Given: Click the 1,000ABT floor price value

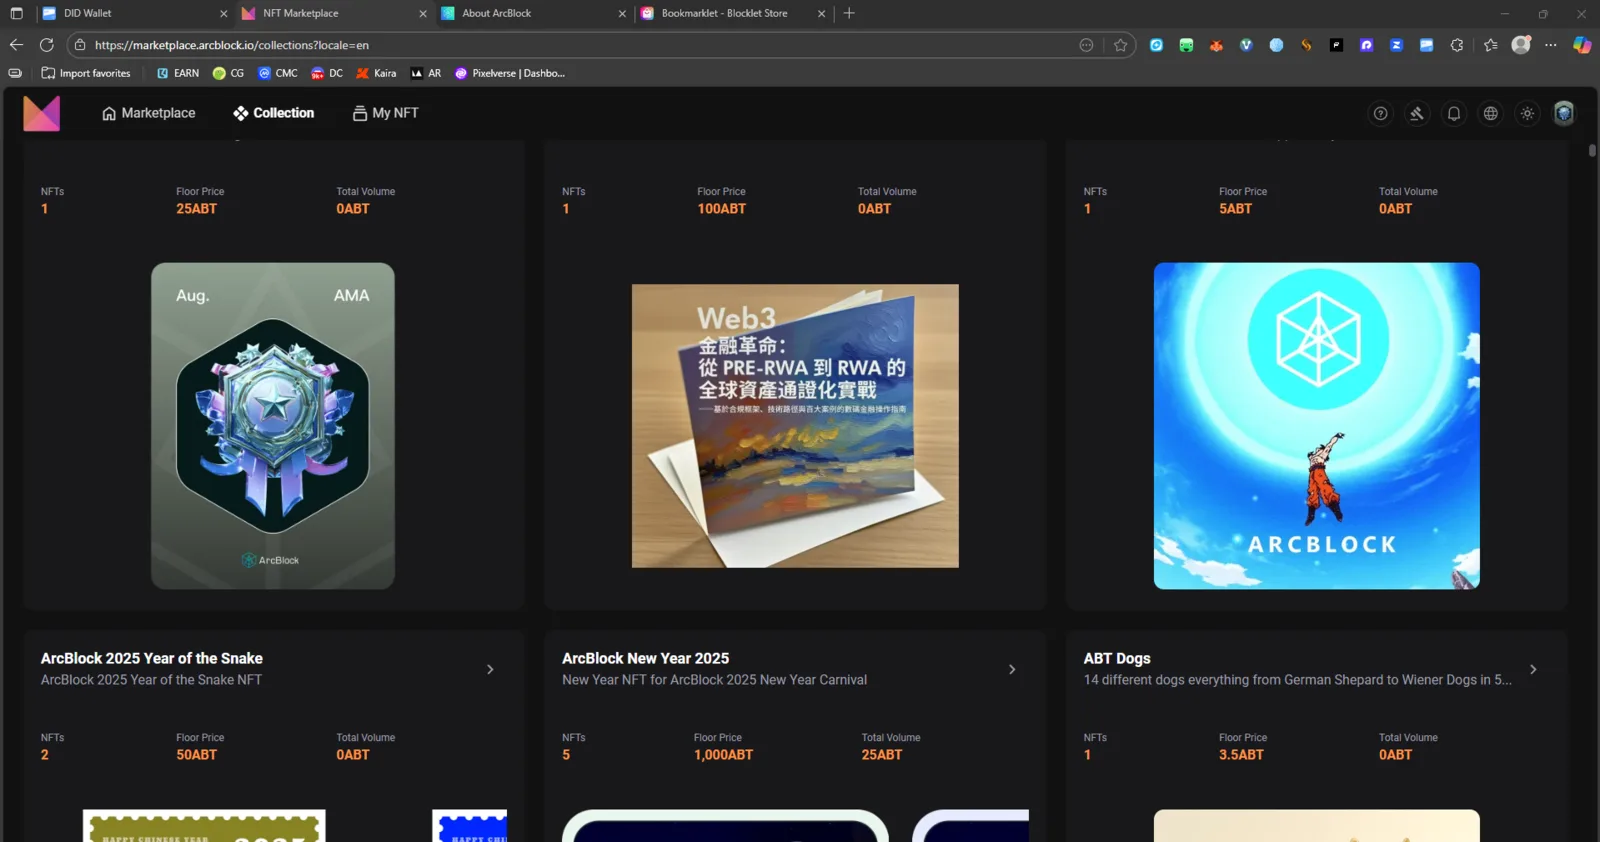Looking at the screenshot, I should [724, 755].
